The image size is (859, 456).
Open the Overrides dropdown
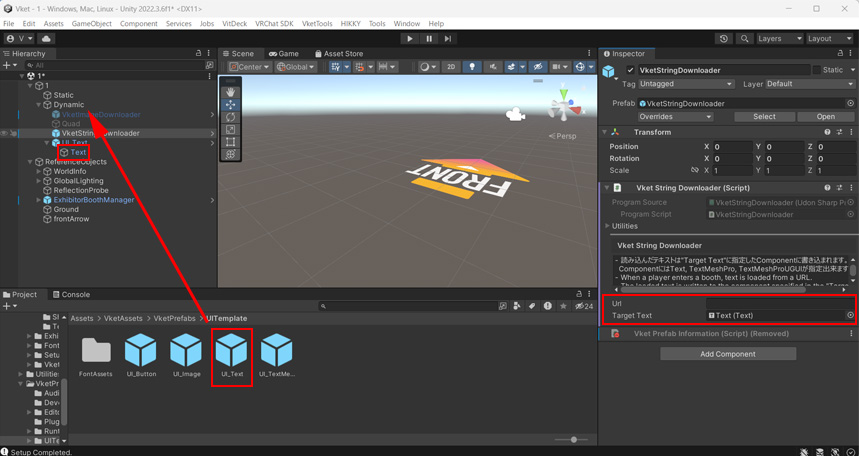[x=676, y=116]
